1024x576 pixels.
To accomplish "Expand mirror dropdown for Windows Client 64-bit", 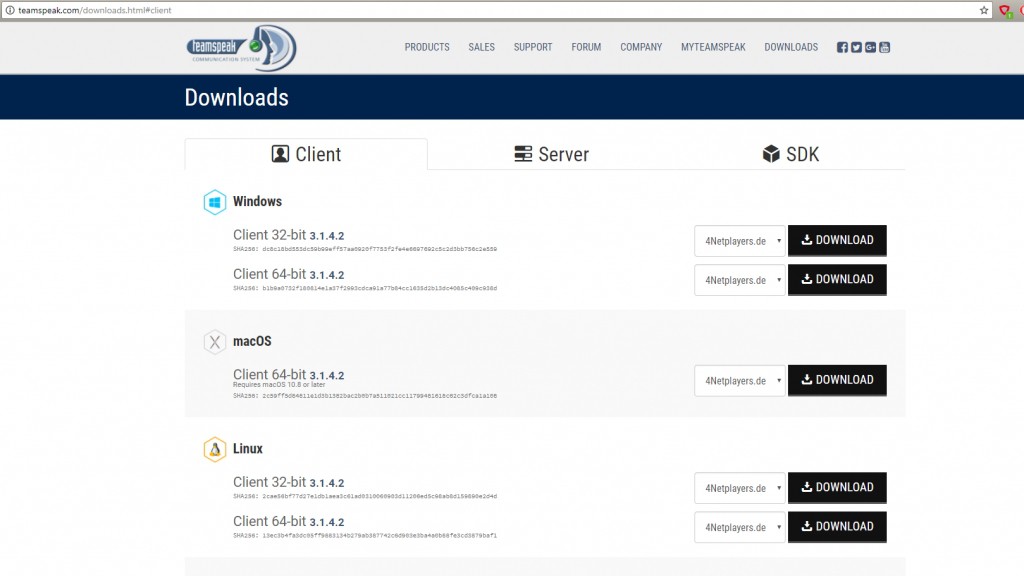I will tap(740, 280).
